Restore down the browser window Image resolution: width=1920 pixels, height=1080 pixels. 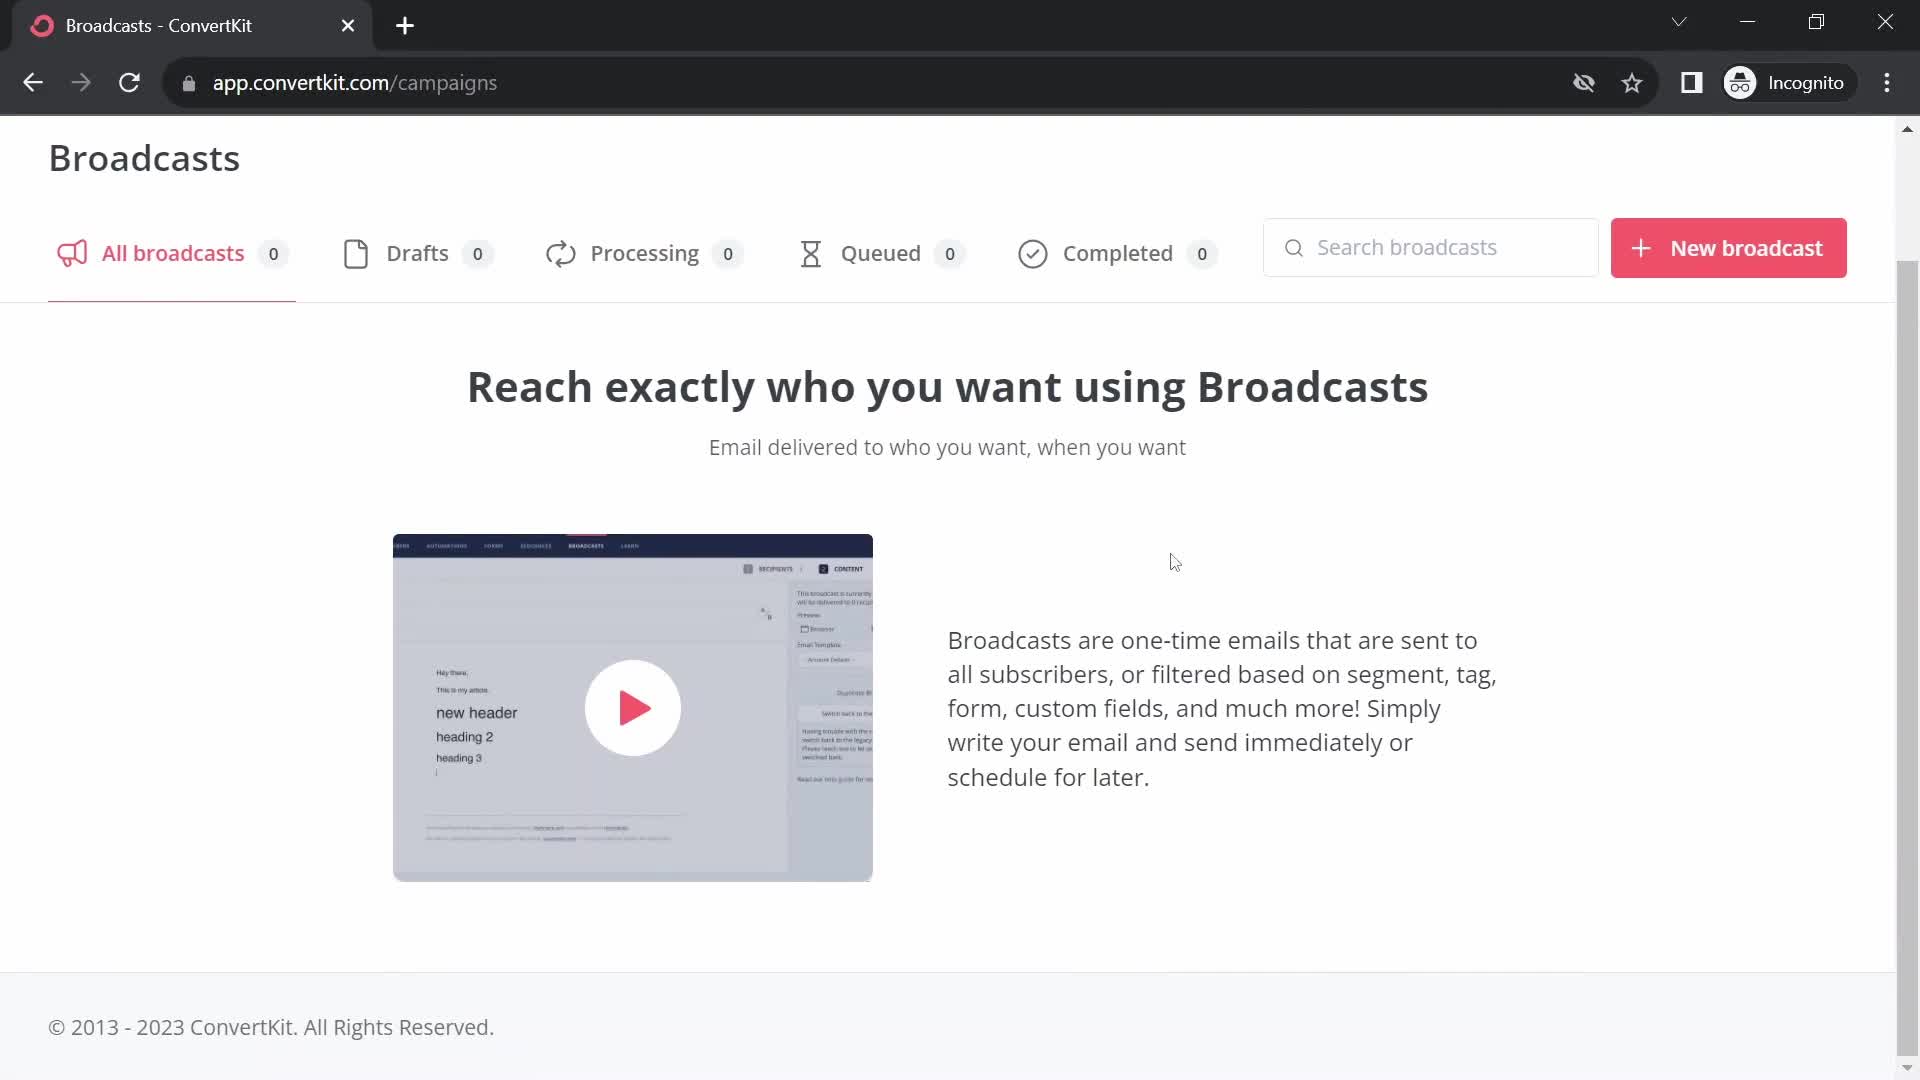1816,22
